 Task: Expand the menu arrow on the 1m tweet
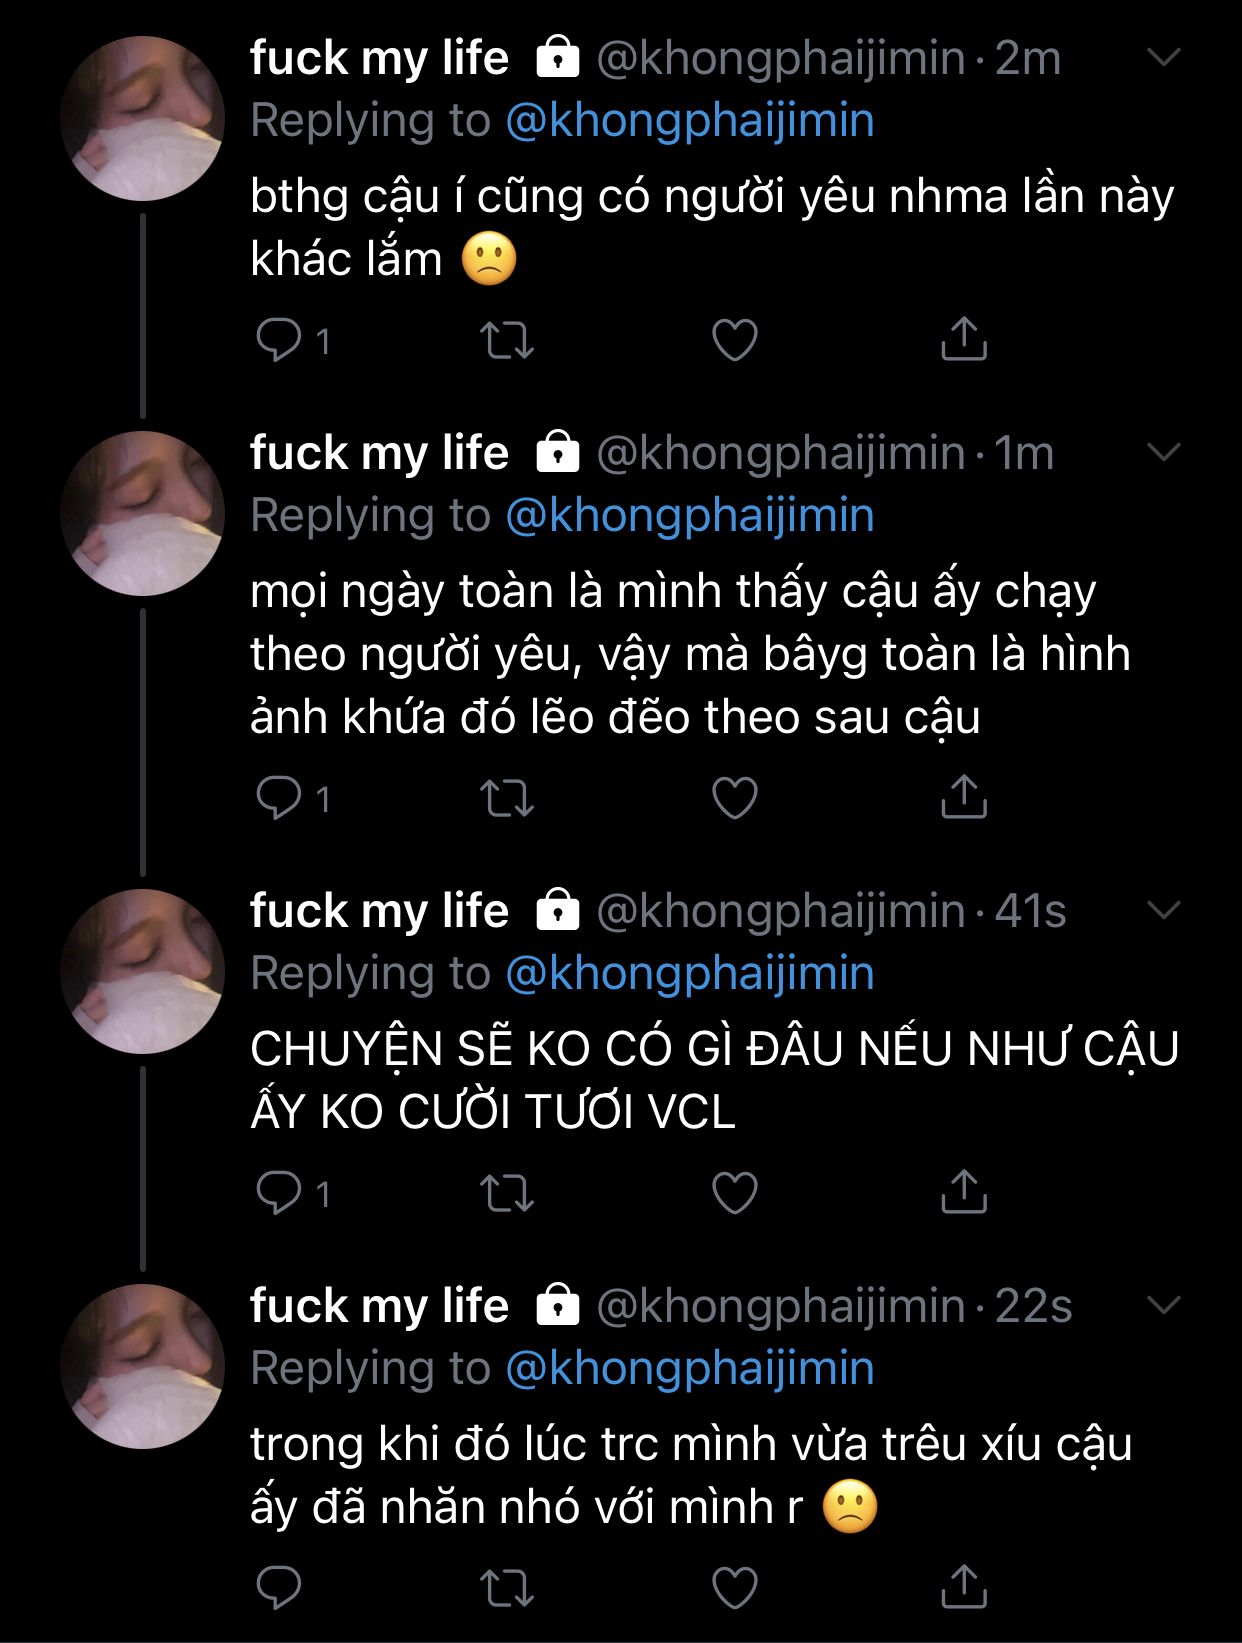click(x=1163, y=453)
